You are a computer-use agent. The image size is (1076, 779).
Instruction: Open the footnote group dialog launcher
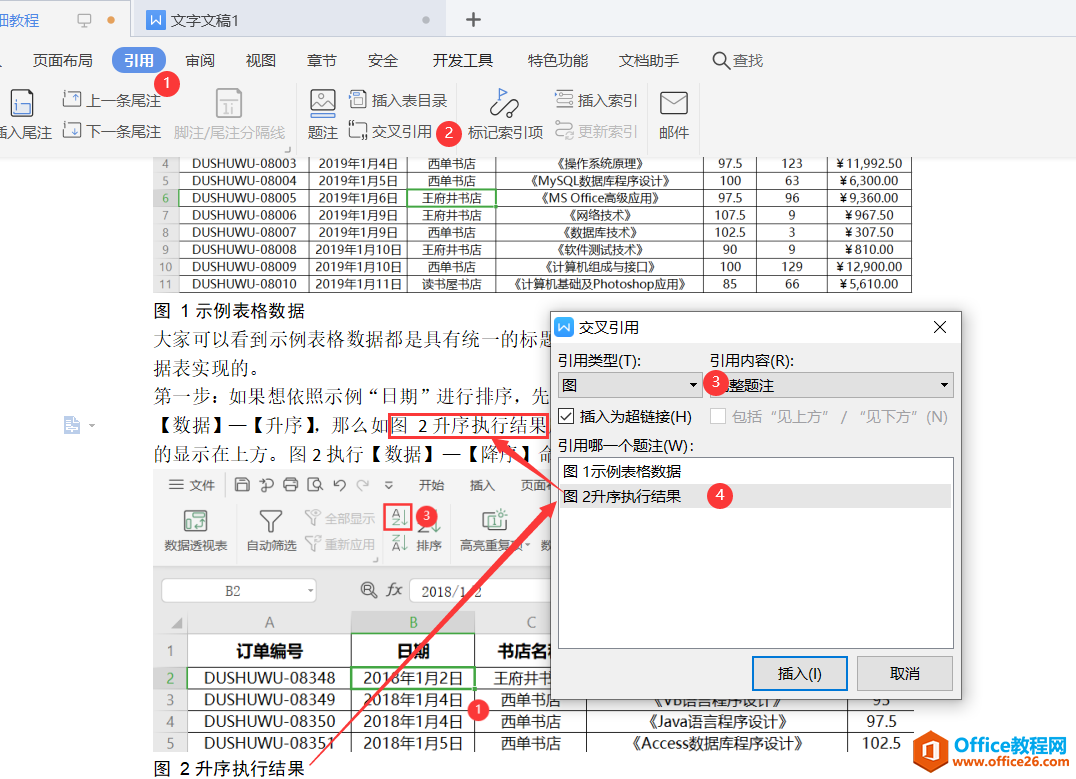(x=288, y=150)
